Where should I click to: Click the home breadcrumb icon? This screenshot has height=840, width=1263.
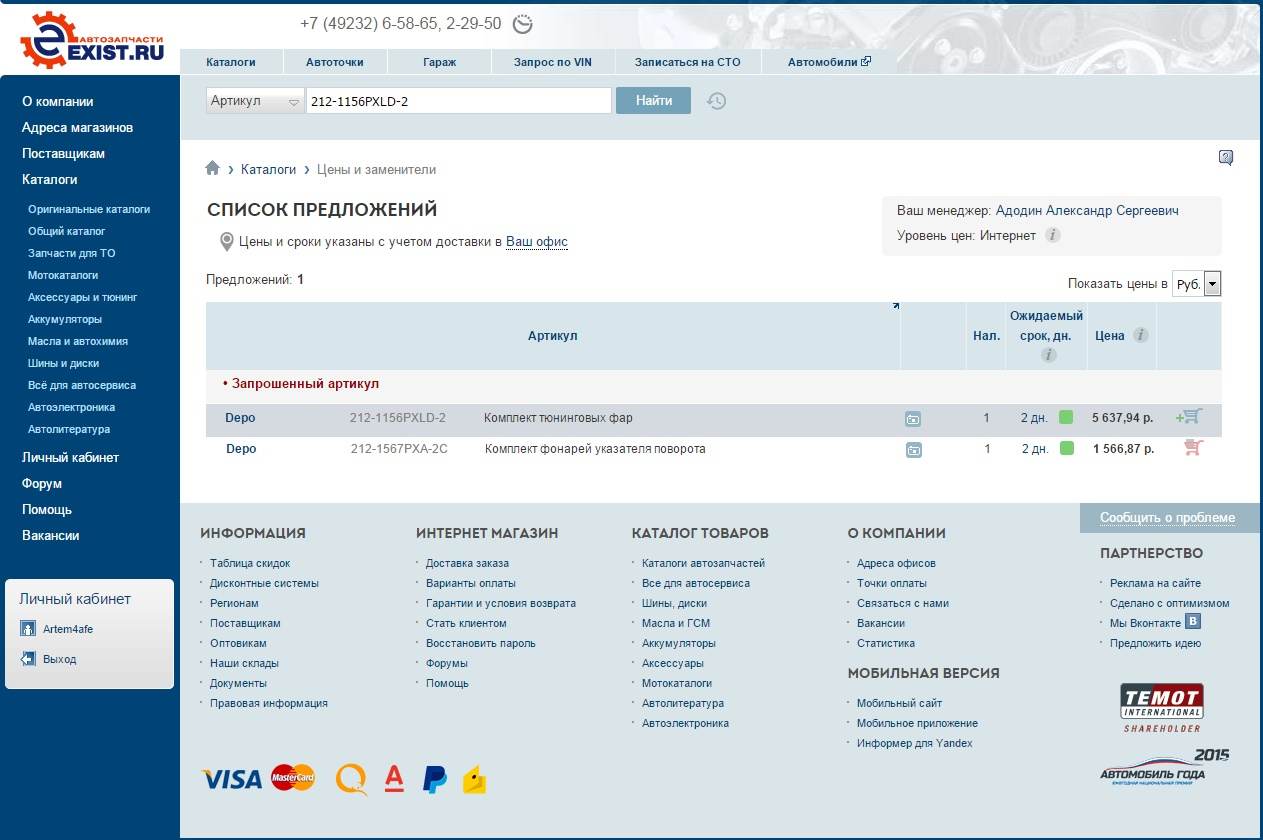coord(212,169)
